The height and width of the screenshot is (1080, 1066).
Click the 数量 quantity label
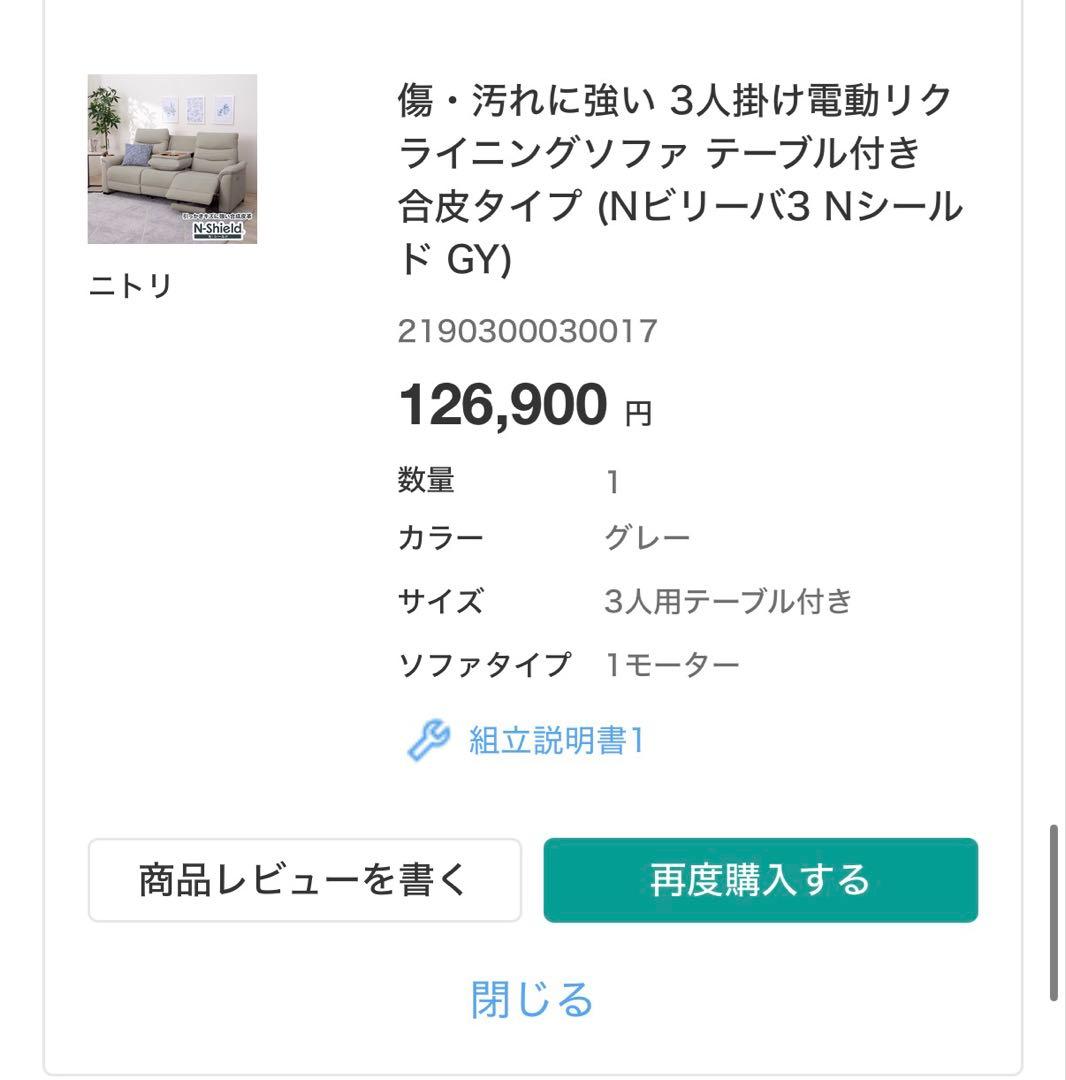(426, 481)
